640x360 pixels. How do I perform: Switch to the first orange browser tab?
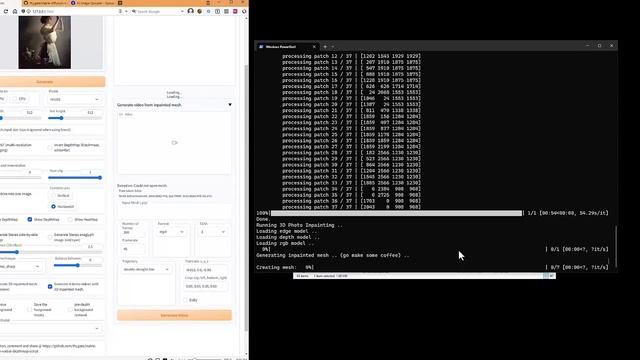click(x=46, y=3)
